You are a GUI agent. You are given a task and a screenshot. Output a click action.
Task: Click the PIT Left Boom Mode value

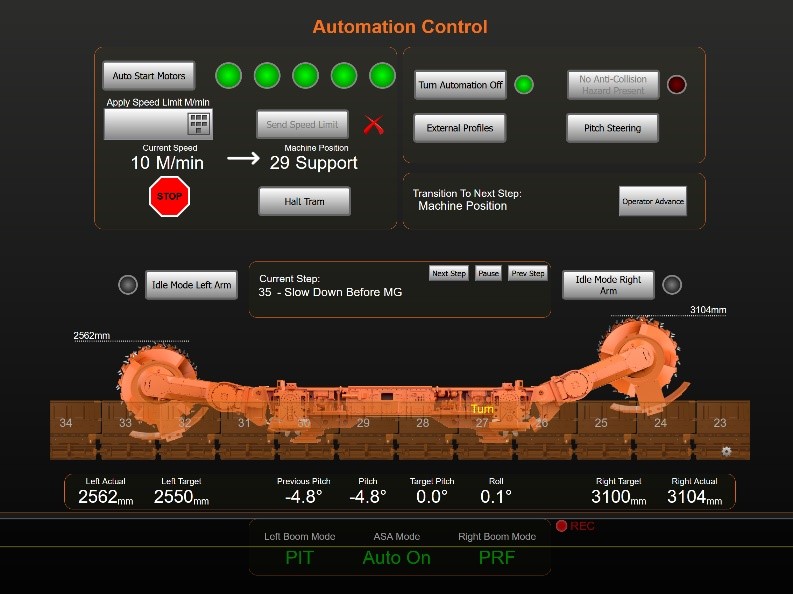(x=299, y=558)
